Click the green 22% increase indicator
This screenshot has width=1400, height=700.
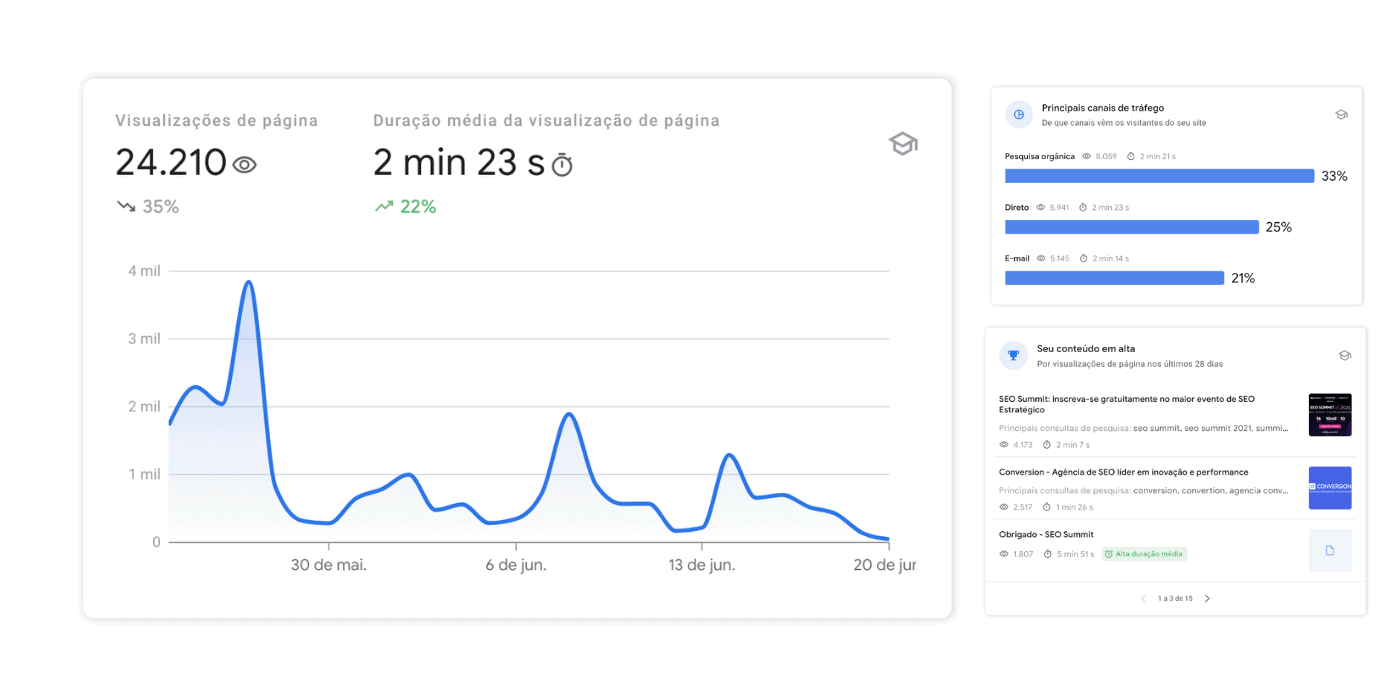(405, 206)
